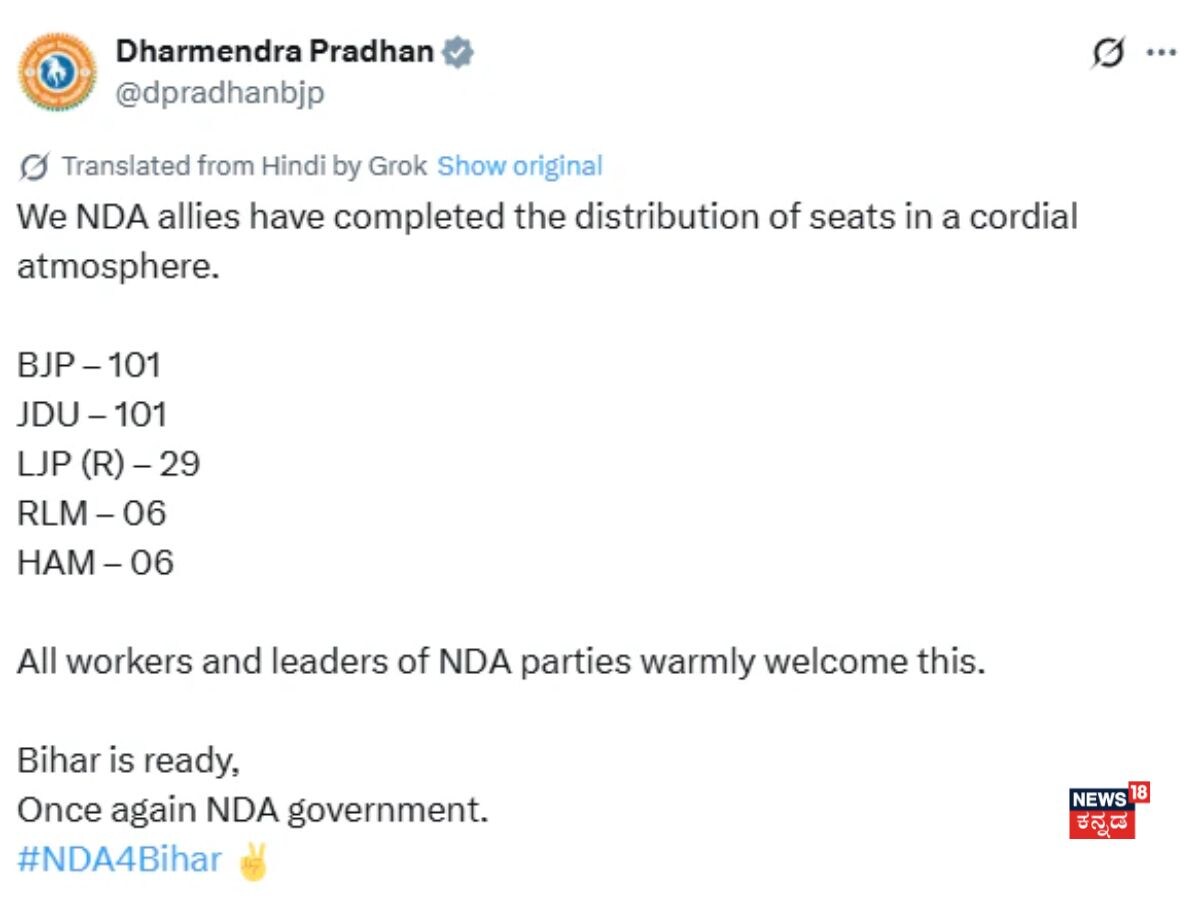
Task: Click the blue verified badge
Action: point(457,52)
